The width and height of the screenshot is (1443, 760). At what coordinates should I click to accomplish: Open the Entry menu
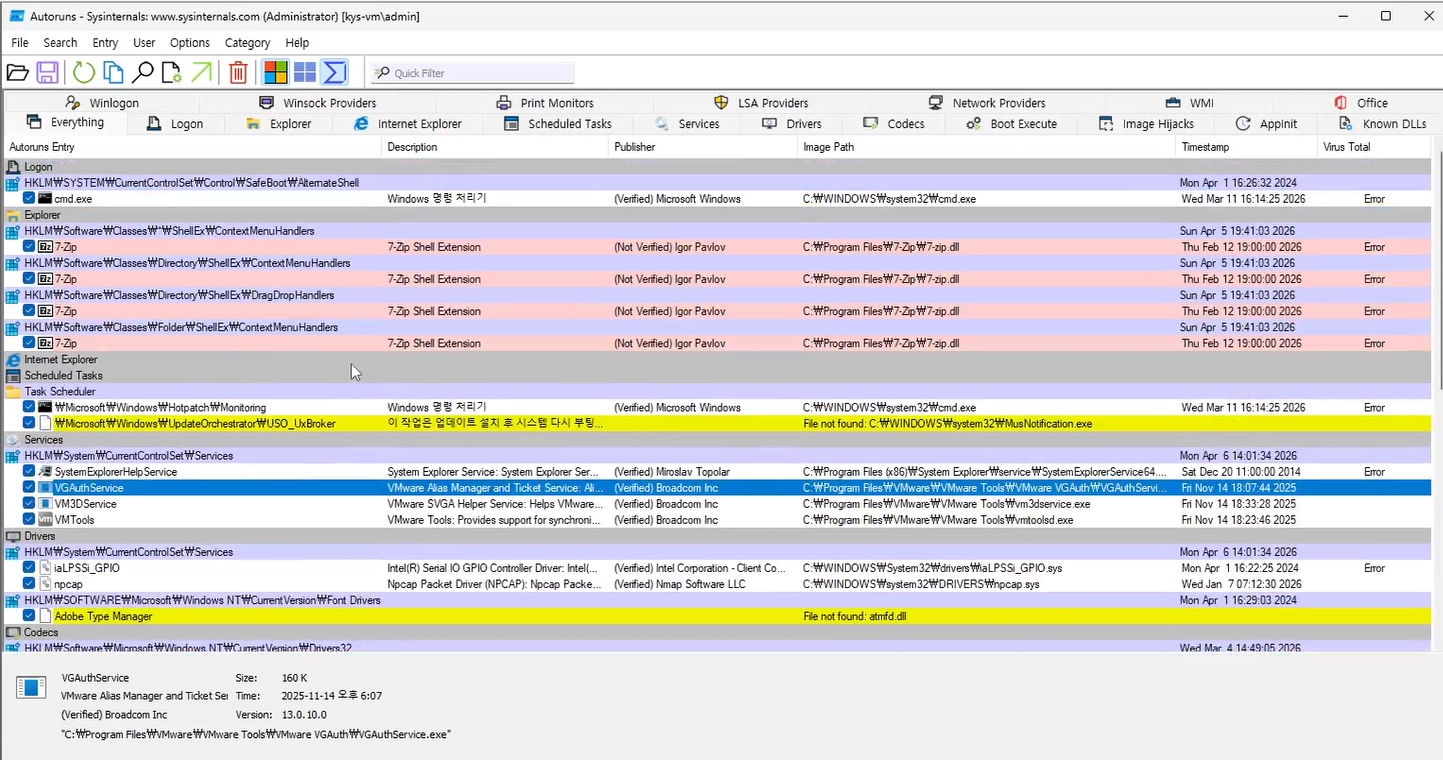pos(105,43)
